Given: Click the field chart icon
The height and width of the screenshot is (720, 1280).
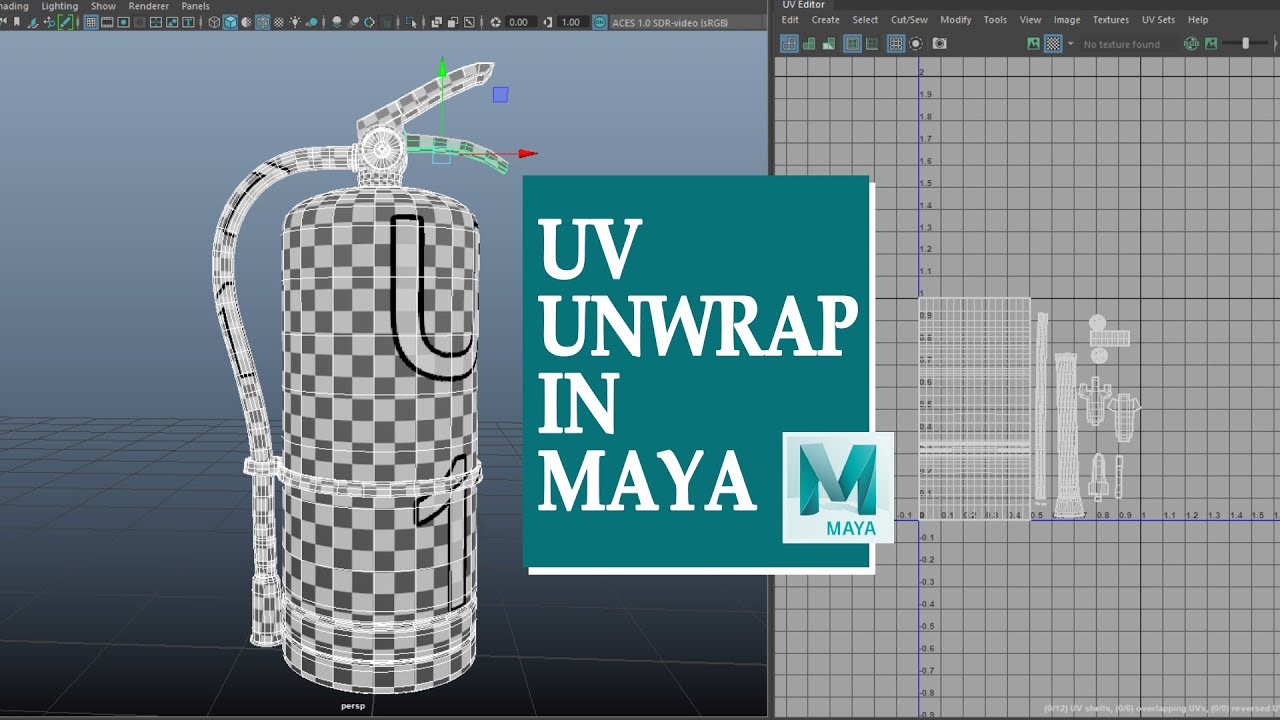Looking at the screenshot, I should pyautogui.click(x=156, y=22).
